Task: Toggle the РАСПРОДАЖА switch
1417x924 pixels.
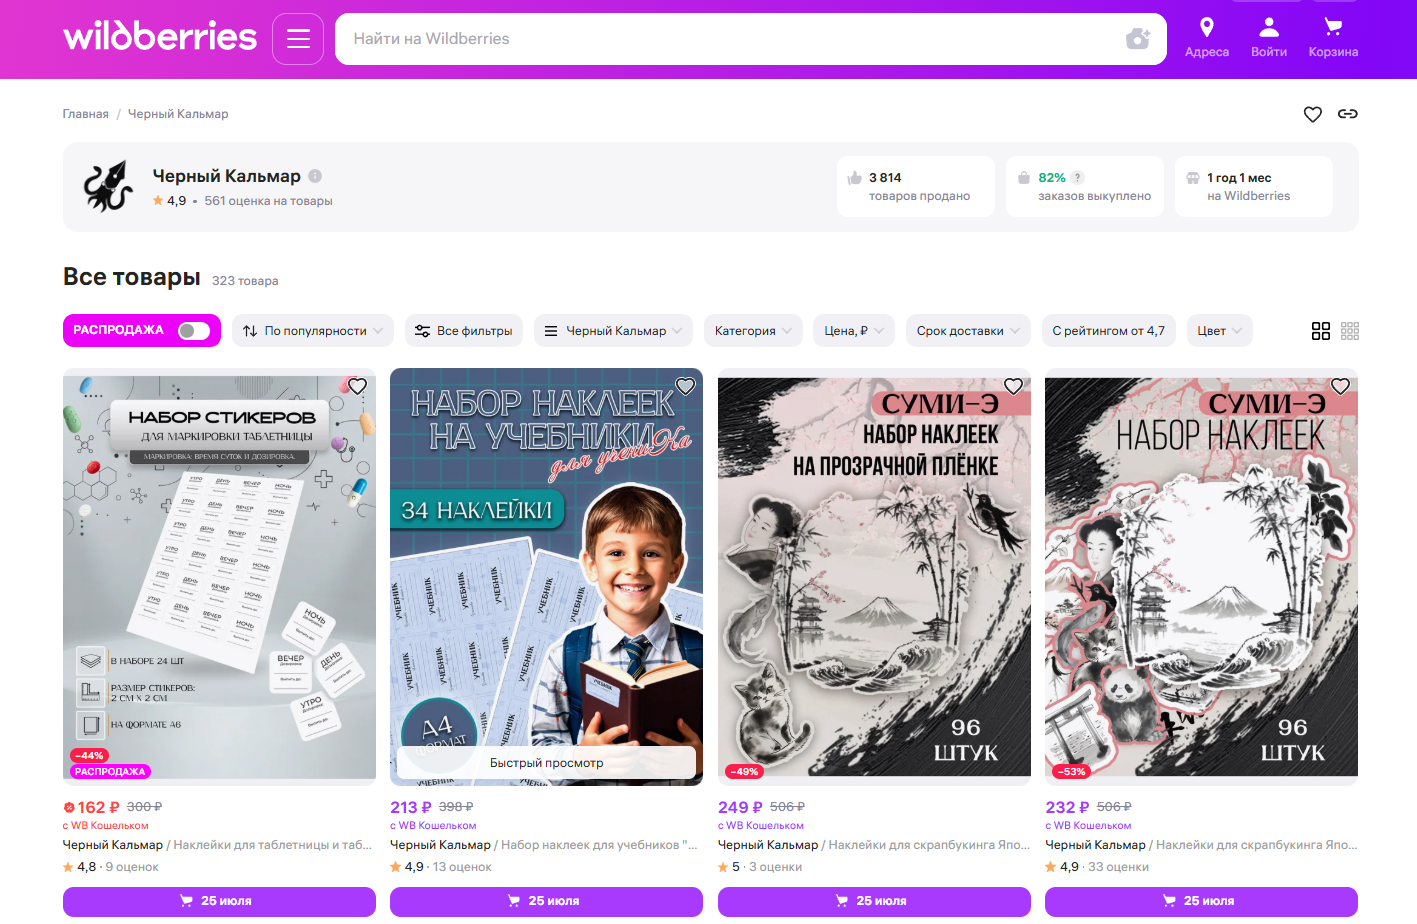Action: click(194, 331)
